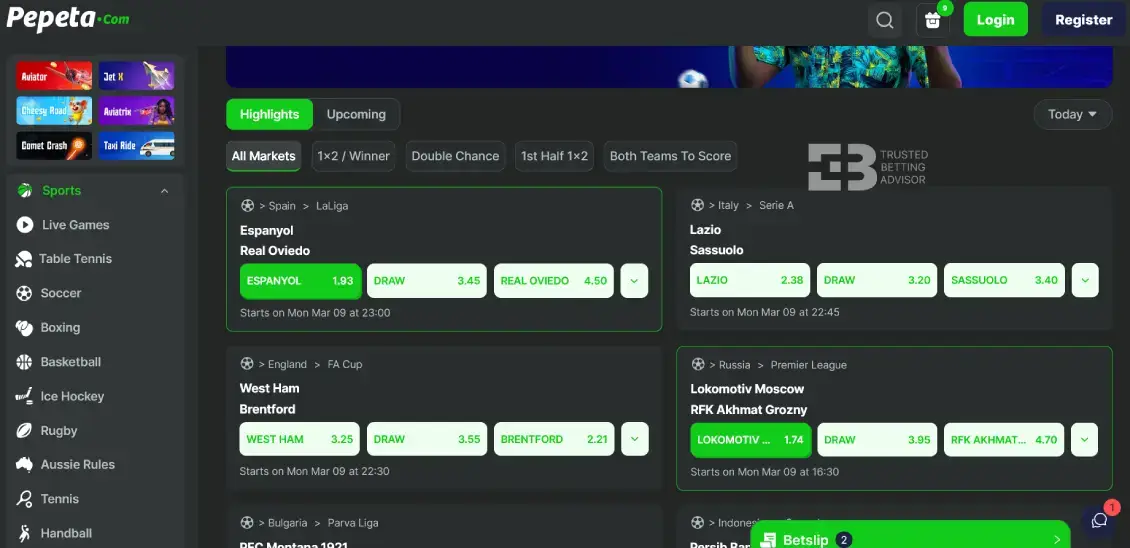The width and height of the screenshot is (1130, 548).
Task: Pick Real Oviedo at 4.50
Action: 553,280
